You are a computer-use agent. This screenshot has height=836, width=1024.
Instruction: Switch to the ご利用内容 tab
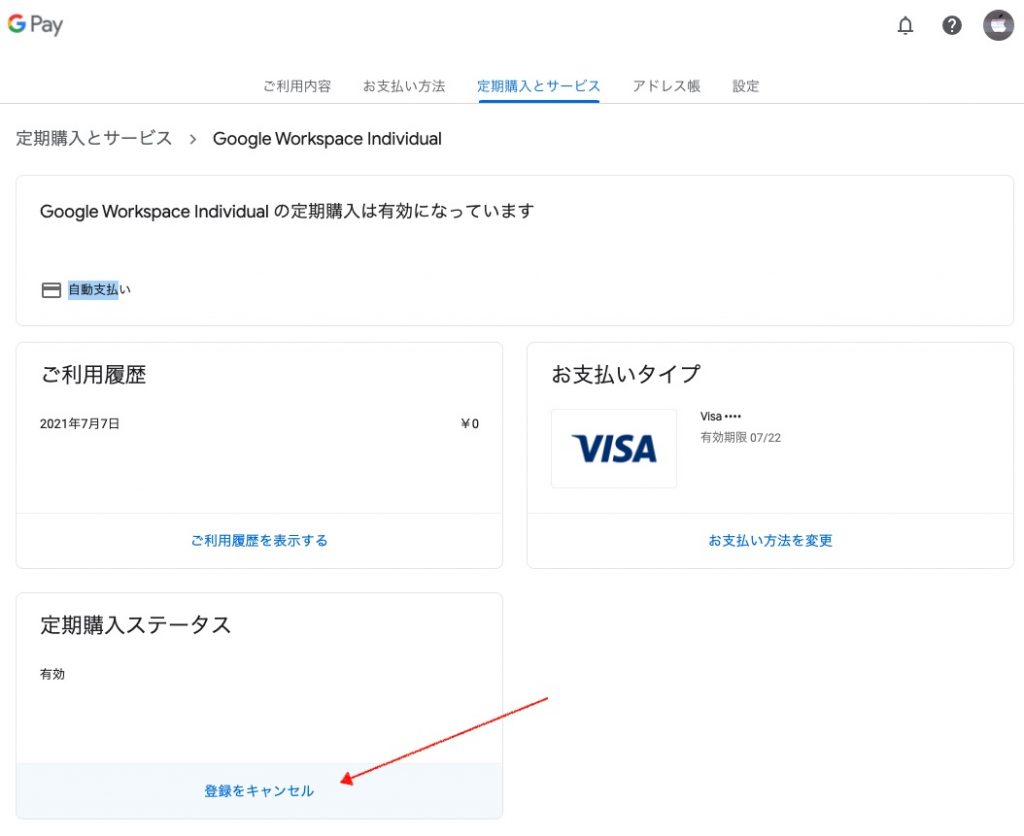(x=297, y=86)
